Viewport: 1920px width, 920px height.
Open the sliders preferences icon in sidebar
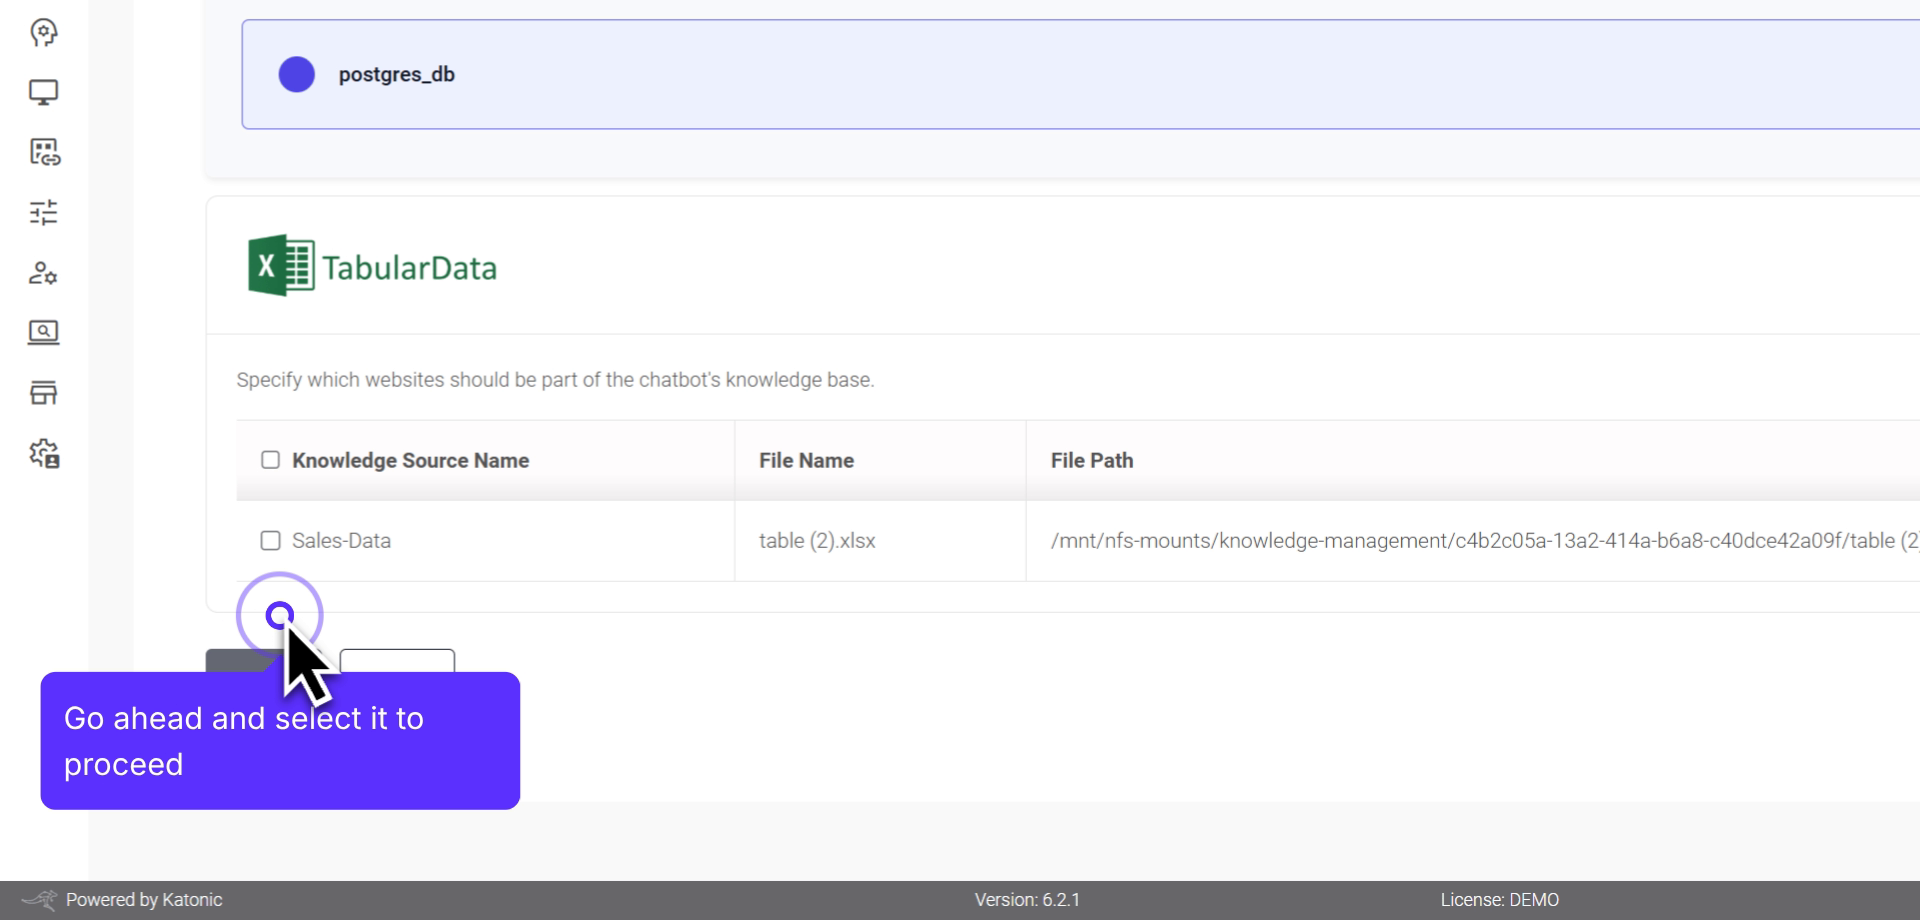click(43, 212)
